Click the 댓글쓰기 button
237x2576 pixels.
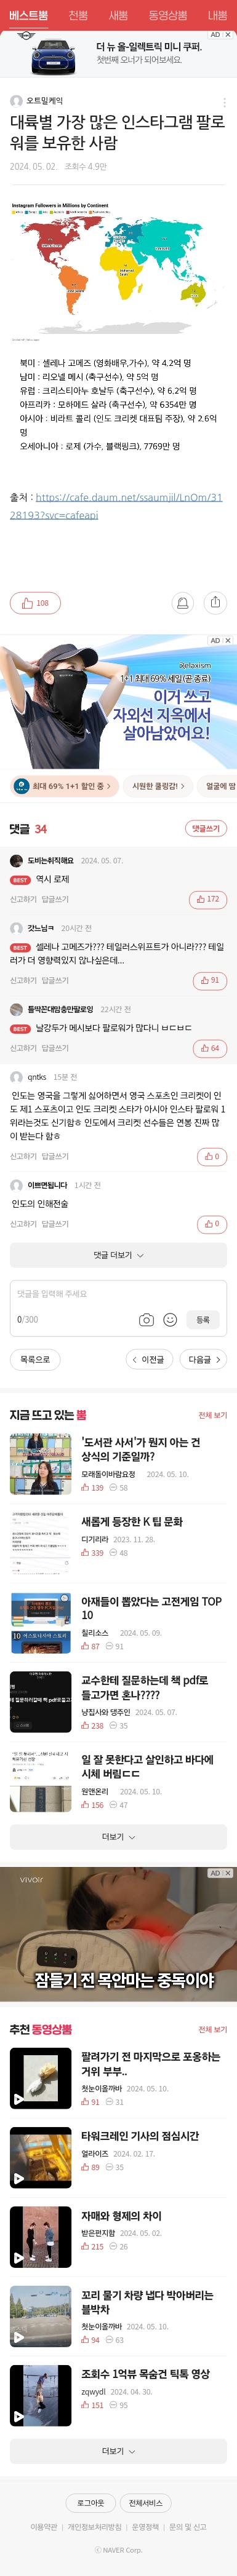[206, 828]
